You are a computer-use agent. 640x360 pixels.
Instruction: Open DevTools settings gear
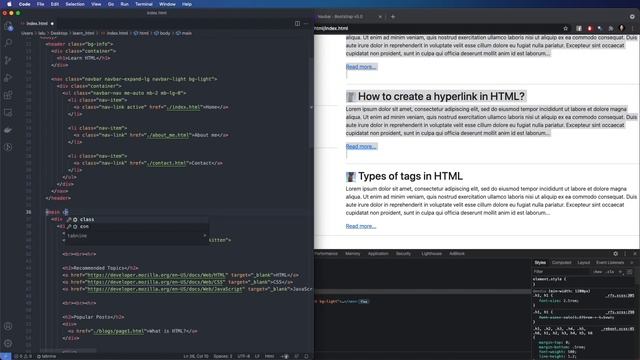tap(616, 253)
